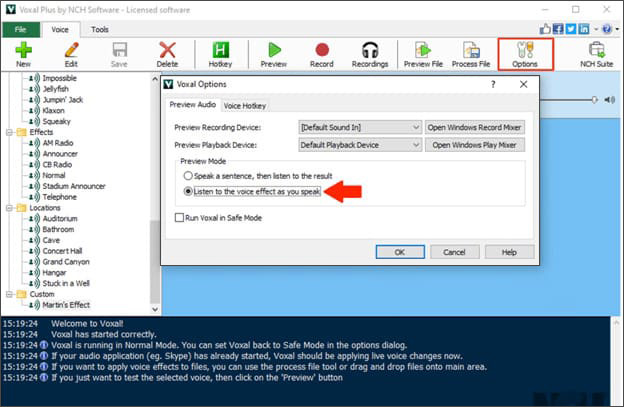Select the Auditorium location icon
This screenshot has width=624, height=407.
pos(35,218)
